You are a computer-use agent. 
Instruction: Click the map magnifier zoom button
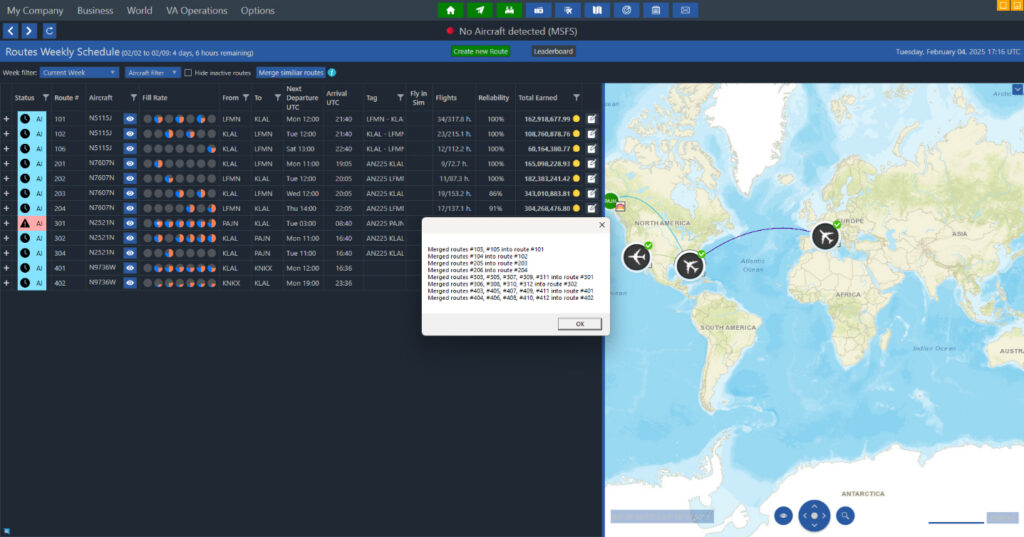point(845,516)
